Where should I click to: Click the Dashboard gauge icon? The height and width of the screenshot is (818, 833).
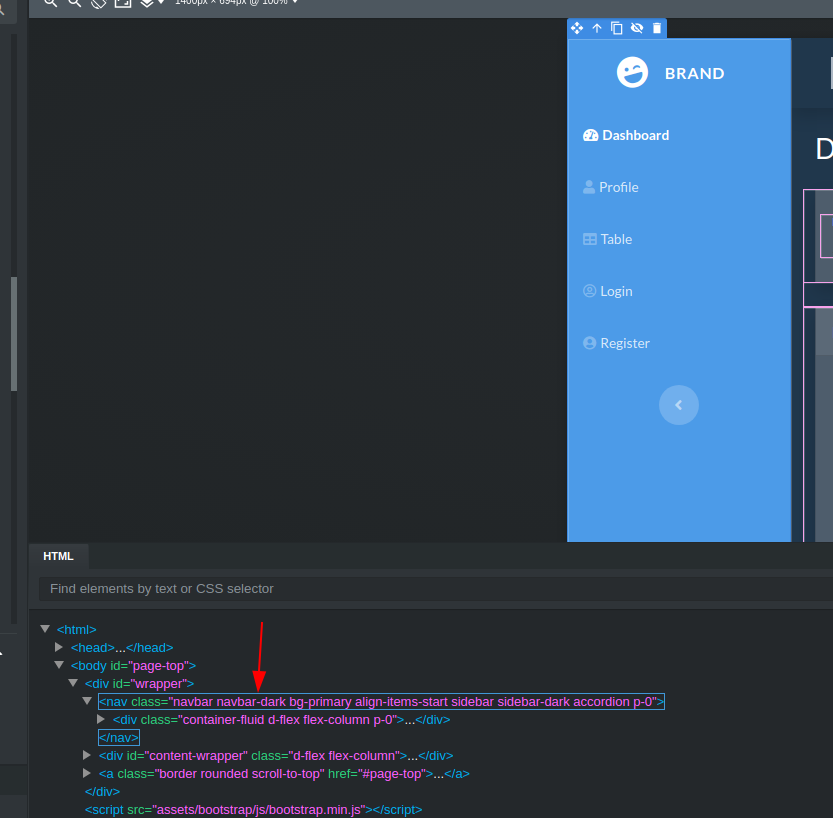(x=590, y=135)
